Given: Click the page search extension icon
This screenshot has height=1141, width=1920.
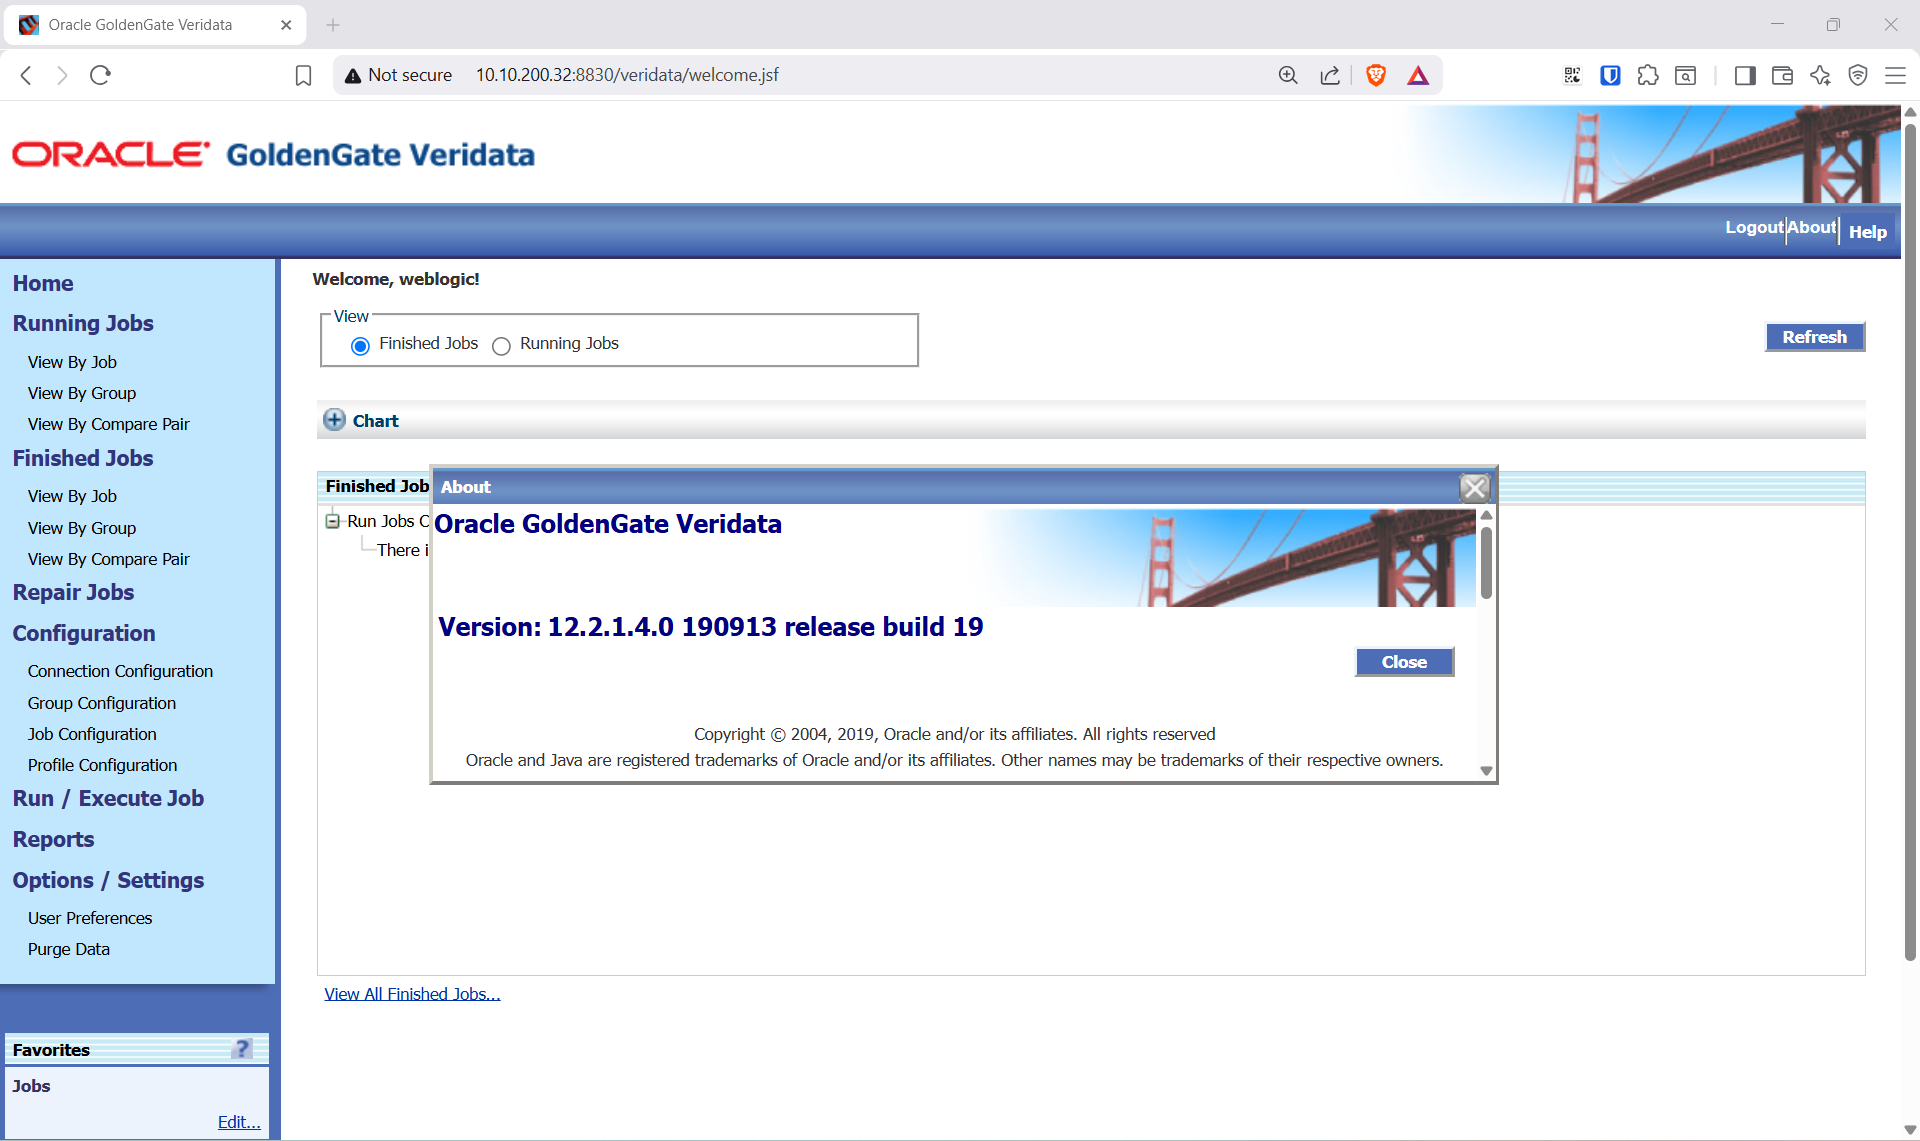Looking at the screenshot, I should click(x=1686, y=75).
